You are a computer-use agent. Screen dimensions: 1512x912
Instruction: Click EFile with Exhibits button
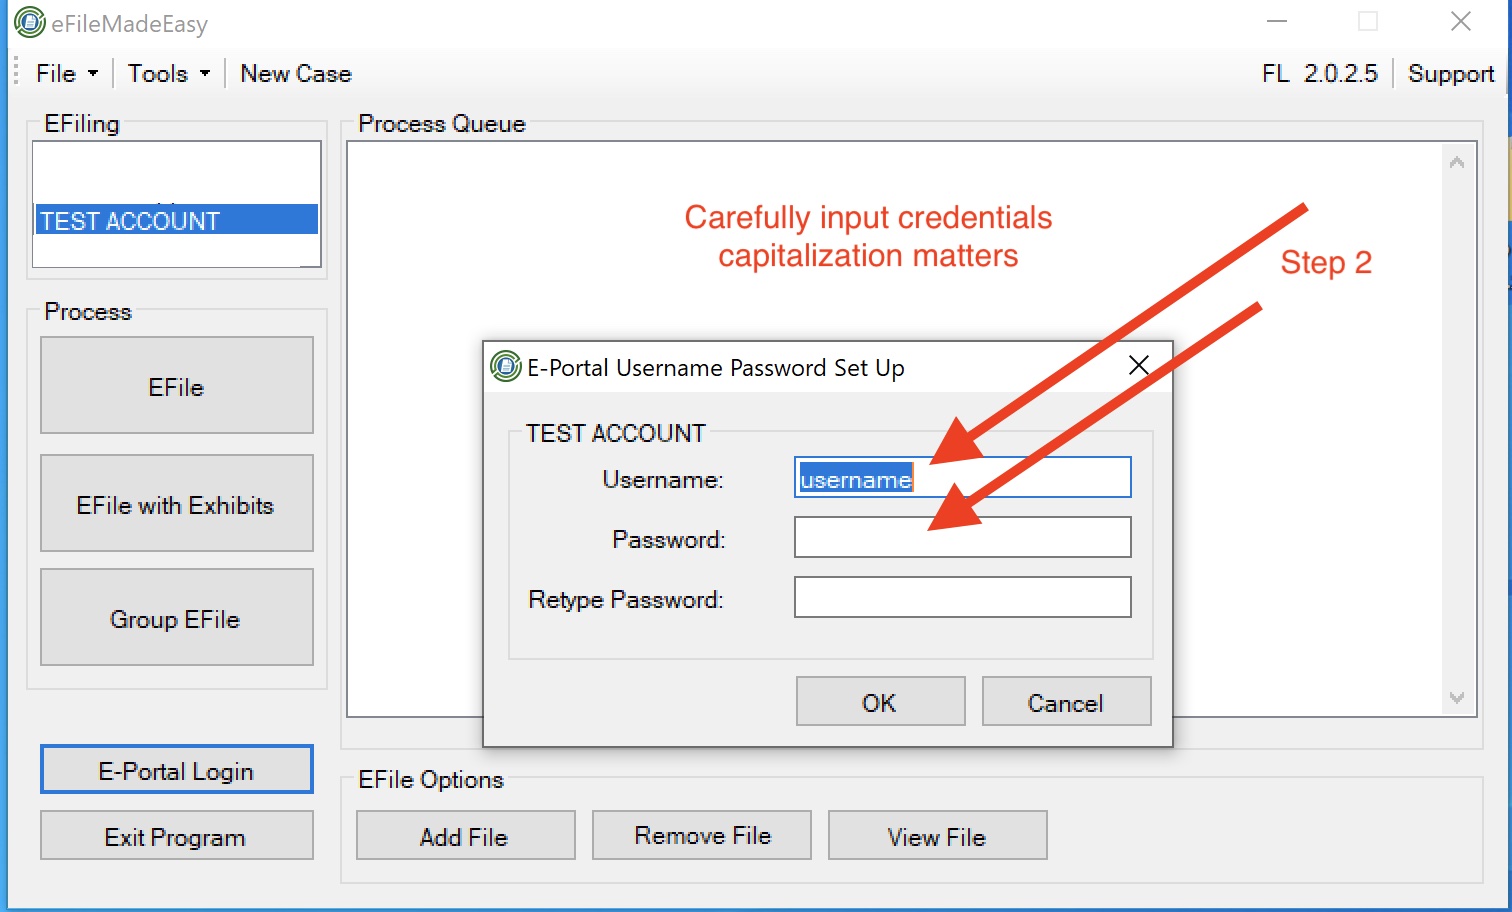click(177, 503)
